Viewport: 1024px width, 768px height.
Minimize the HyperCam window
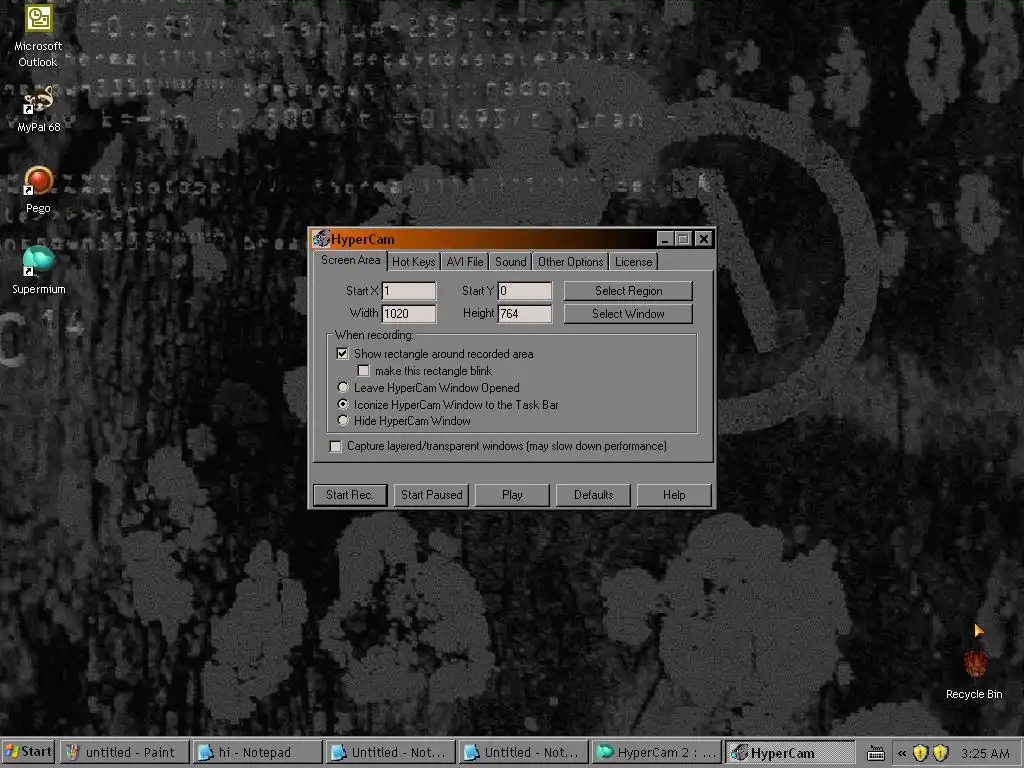[x=665, y=239]
